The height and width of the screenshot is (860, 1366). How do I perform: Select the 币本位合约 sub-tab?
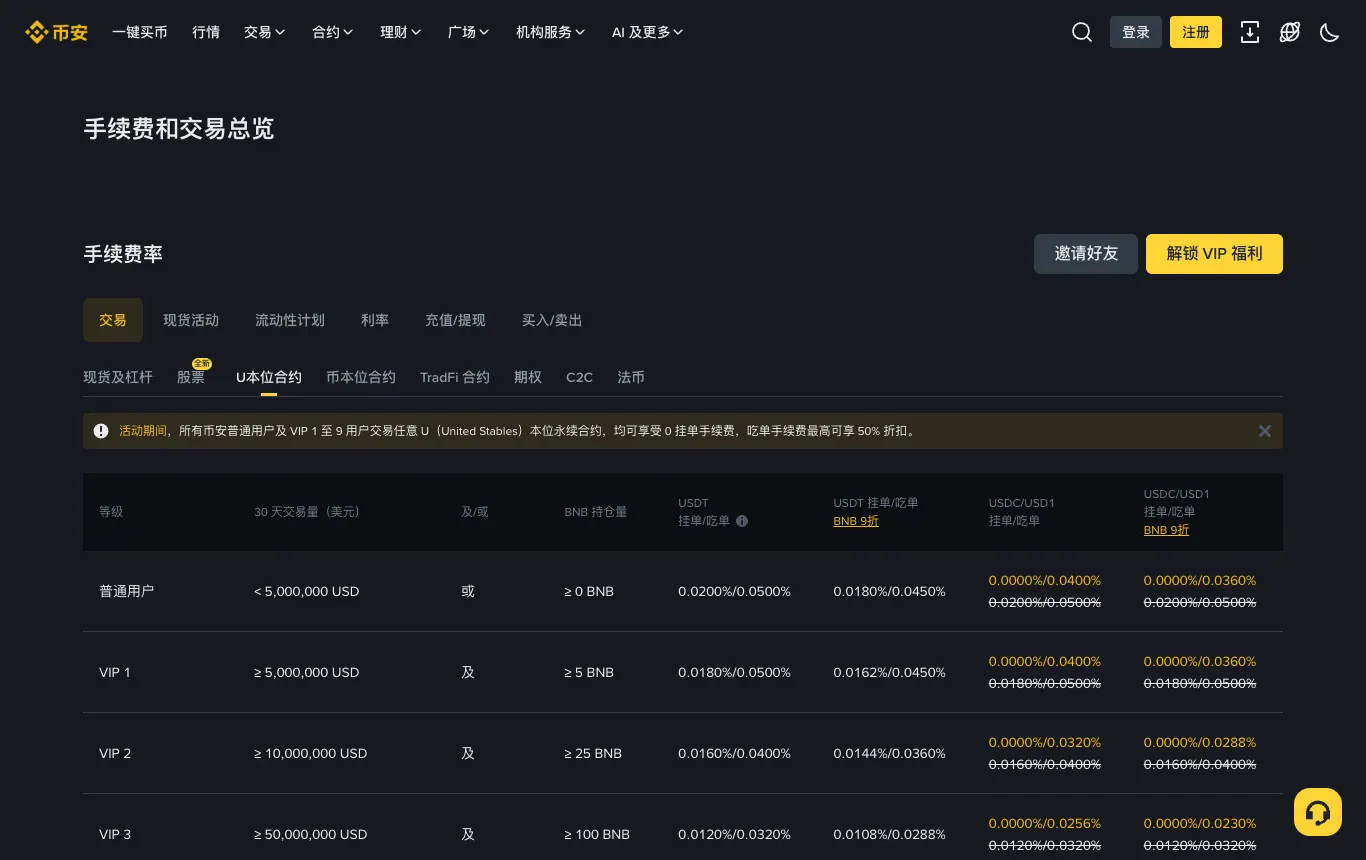point(361,377)
